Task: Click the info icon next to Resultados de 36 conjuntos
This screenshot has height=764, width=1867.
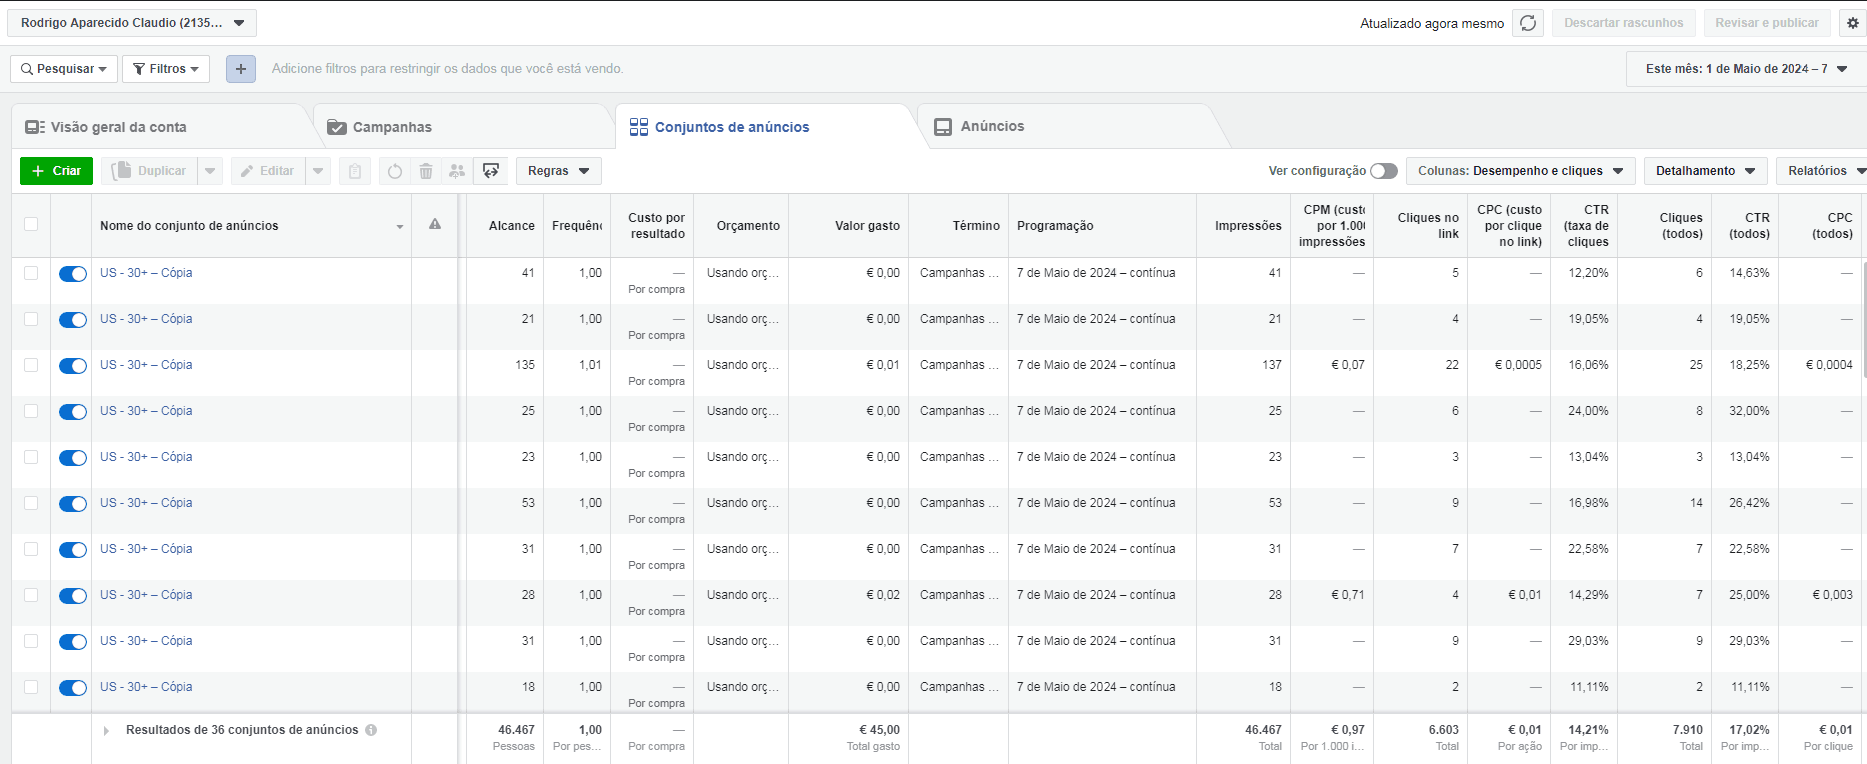Action: click(371, 730)
